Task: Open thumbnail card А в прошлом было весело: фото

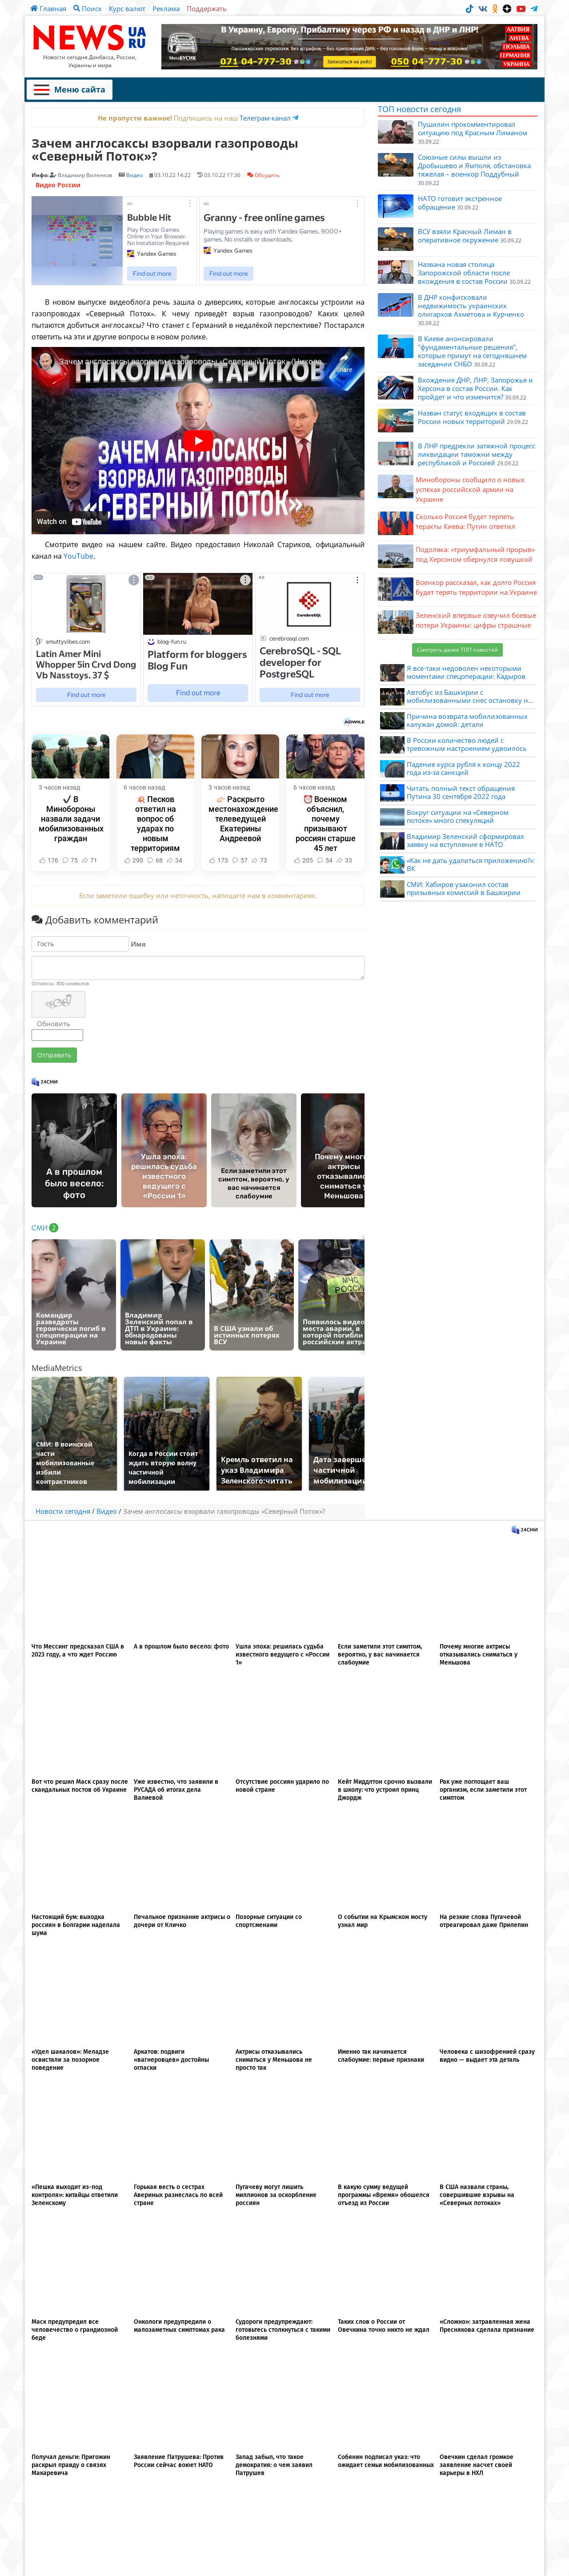Action: pyautogui.click(x=74, y=1150)
